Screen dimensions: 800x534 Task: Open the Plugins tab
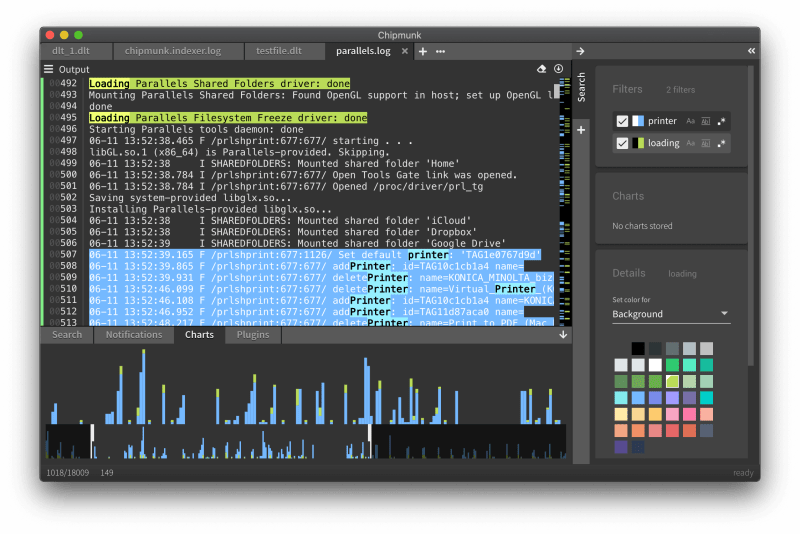point(253,335)
